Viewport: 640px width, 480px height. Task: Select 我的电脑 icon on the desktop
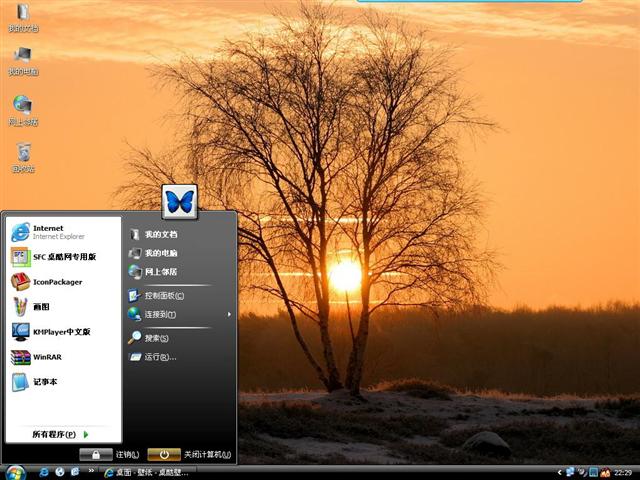pos(23,61)
